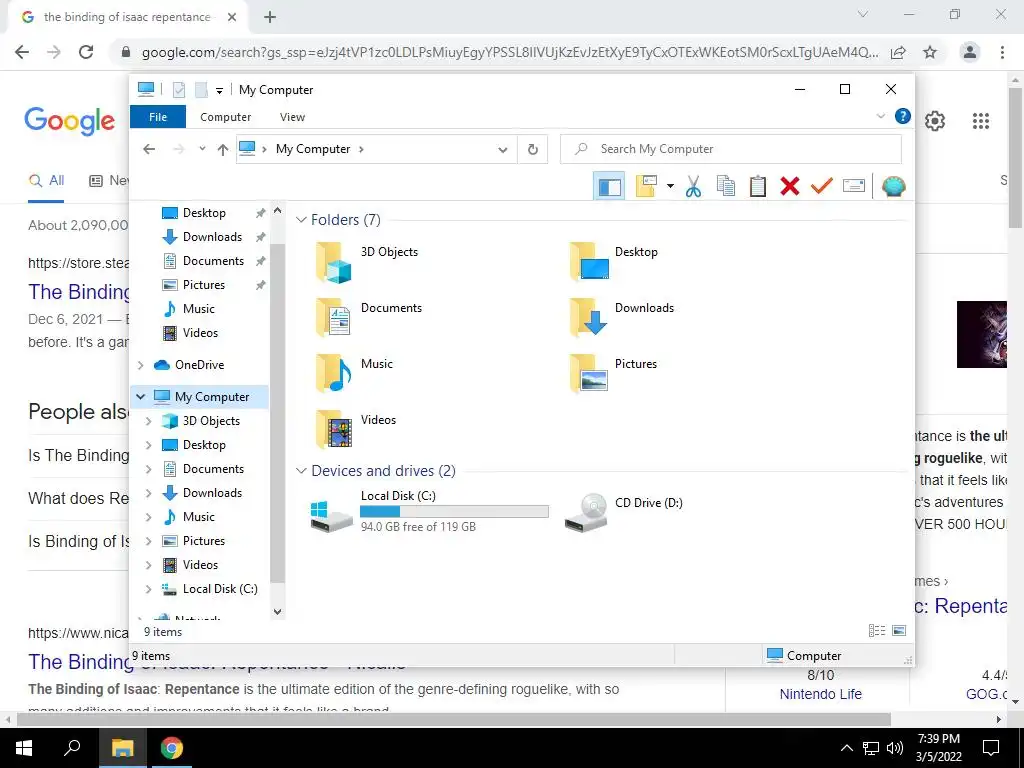Open Chrome profile avatar menu

tap(970, 52)
